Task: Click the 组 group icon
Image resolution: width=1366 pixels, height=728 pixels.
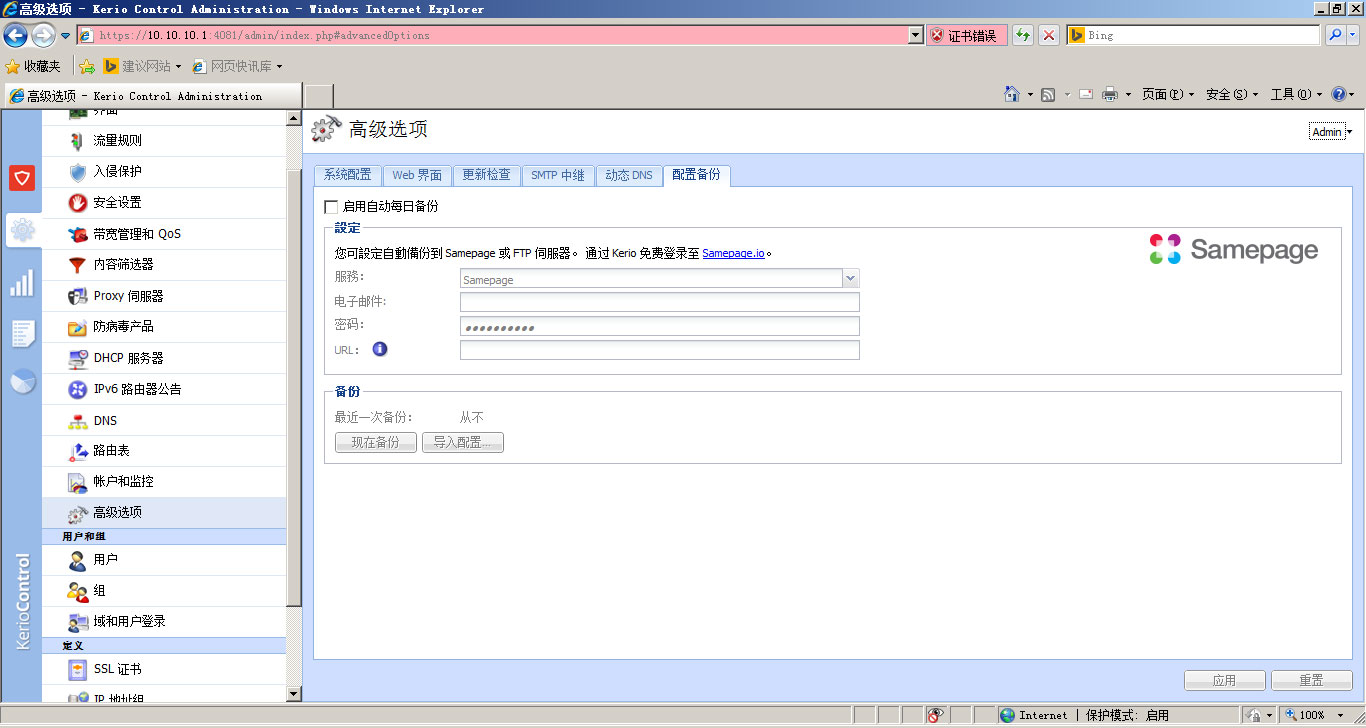Action: [77, 591]
